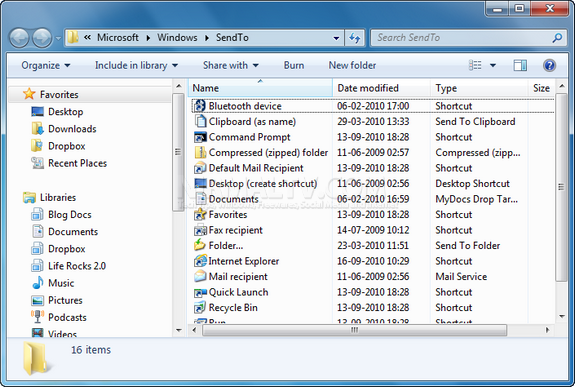Navigate to Windows in breadcrumb
Screen dimensions: 575x387
[177, 37]
